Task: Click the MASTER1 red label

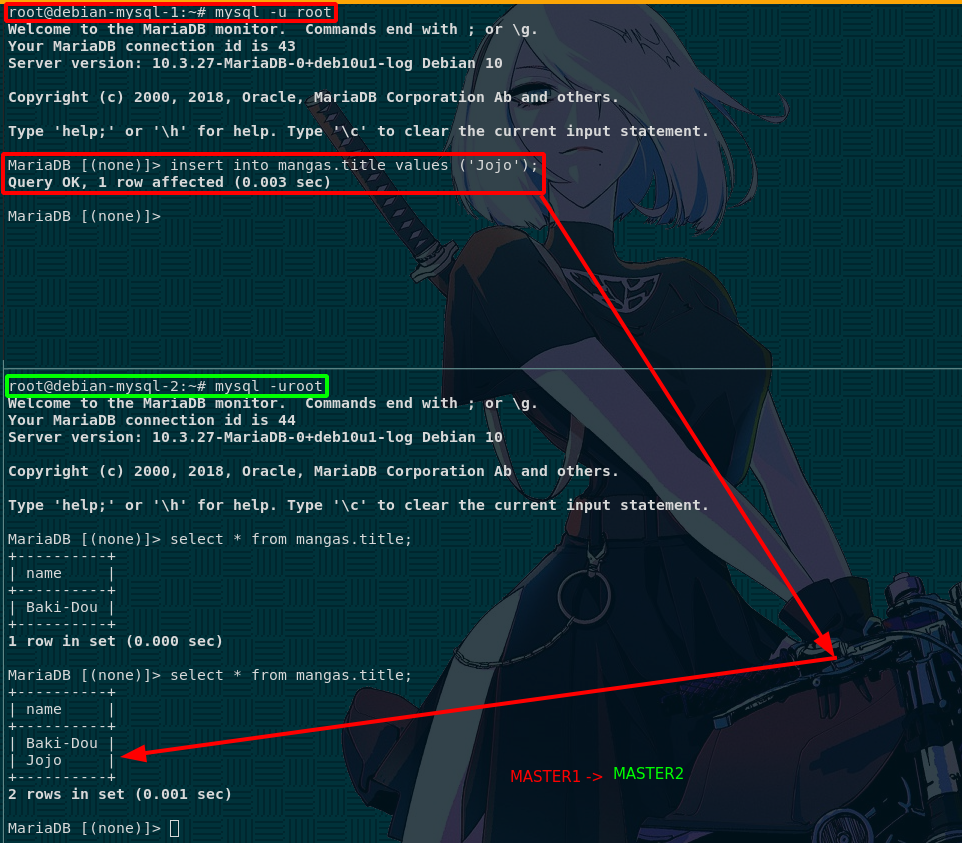Action: 545,776
